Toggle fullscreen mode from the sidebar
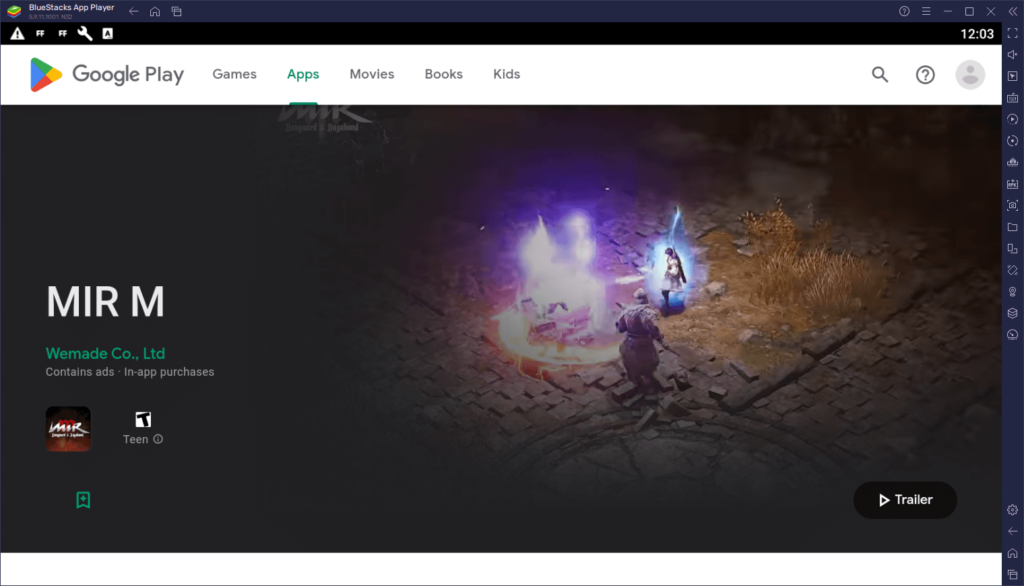The width and height of the screenshot is (1024, 586). pos(1013,33)
